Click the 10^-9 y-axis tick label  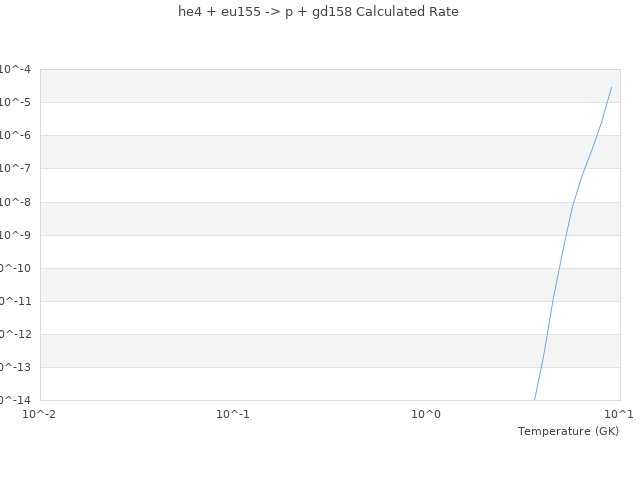[x=15, y=235]
